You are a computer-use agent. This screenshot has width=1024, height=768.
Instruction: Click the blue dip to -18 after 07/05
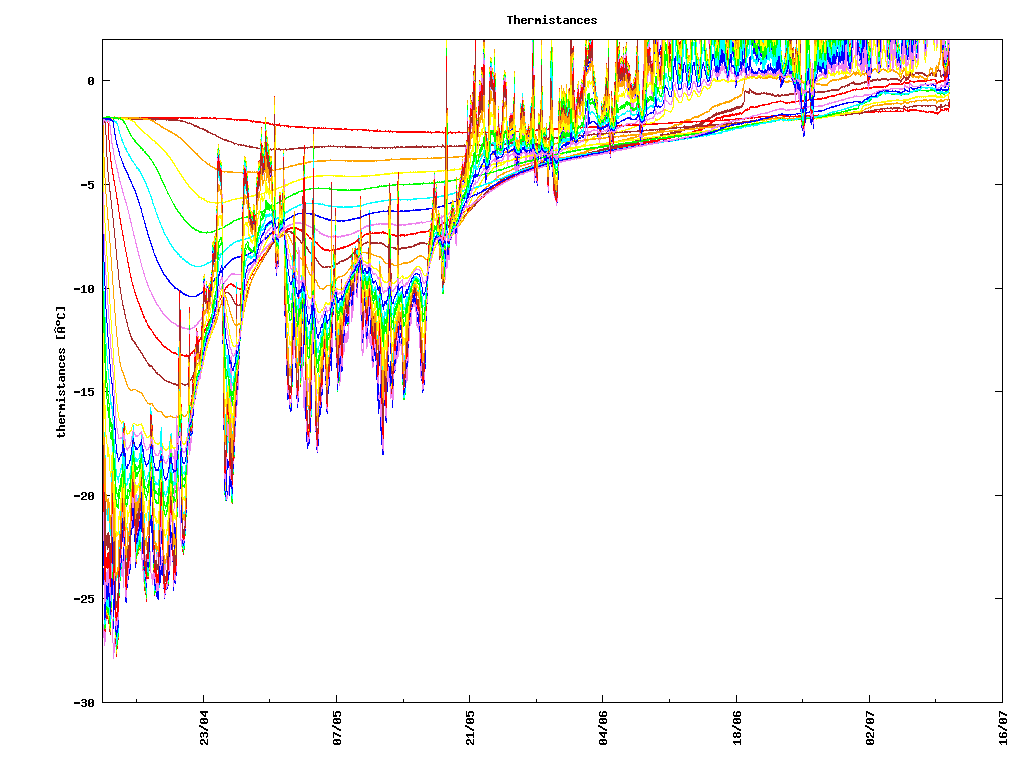(x=382, y=450)
